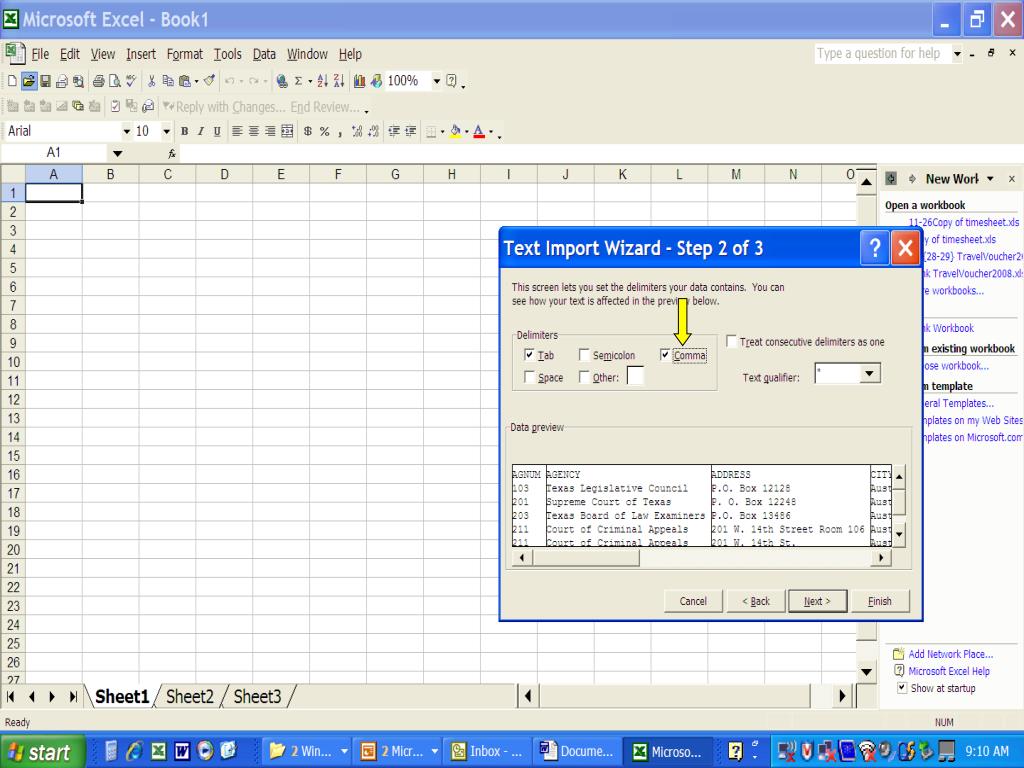Toggle Bold formatting button
1024x768 pixels.
tap(185, 131)
